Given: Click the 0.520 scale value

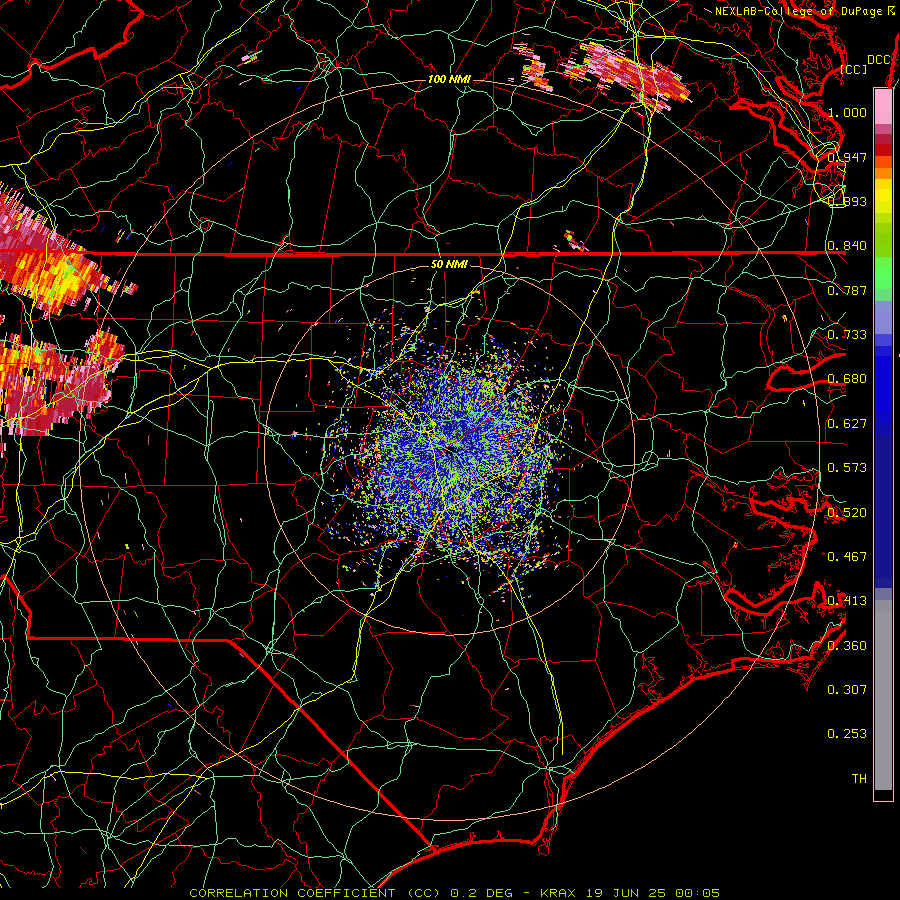Looking at the screenshot, I should [847, 513].
